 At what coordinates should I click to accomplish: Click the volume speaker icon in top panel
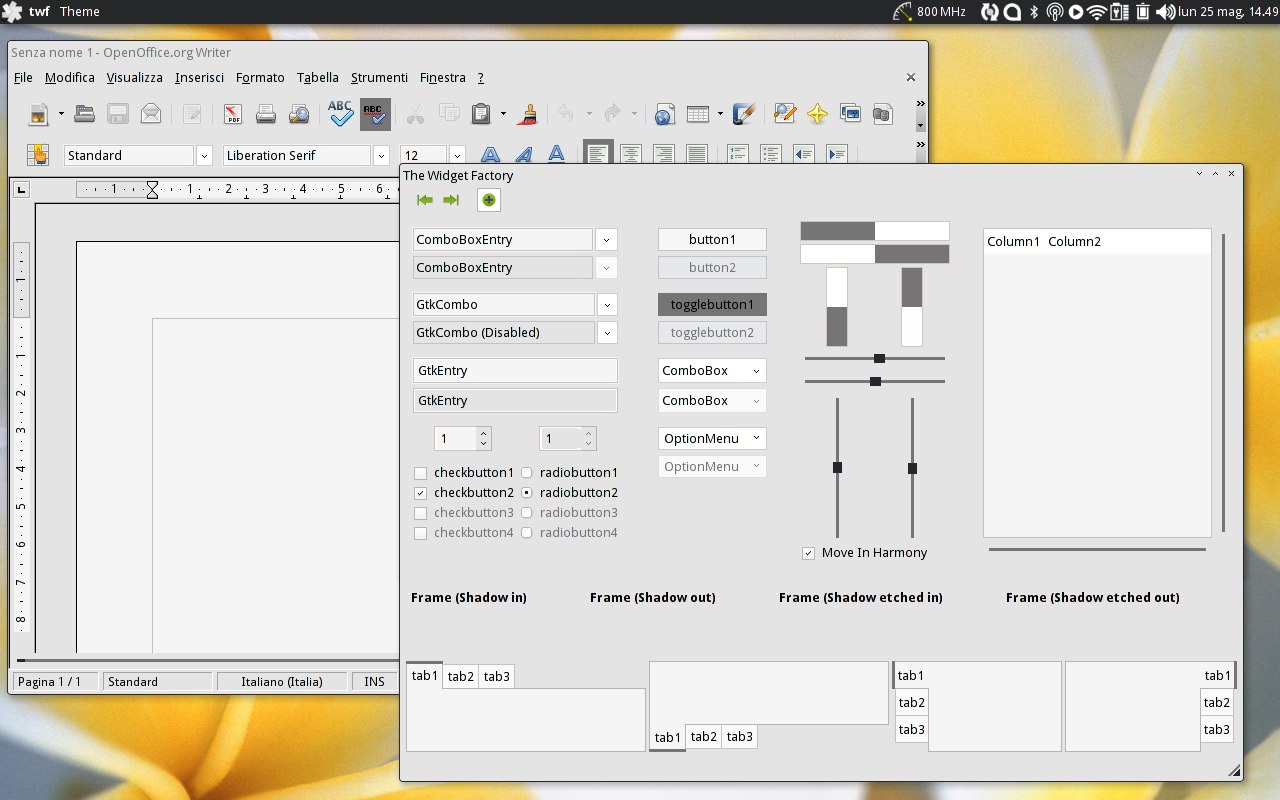tap(1166, 12)
